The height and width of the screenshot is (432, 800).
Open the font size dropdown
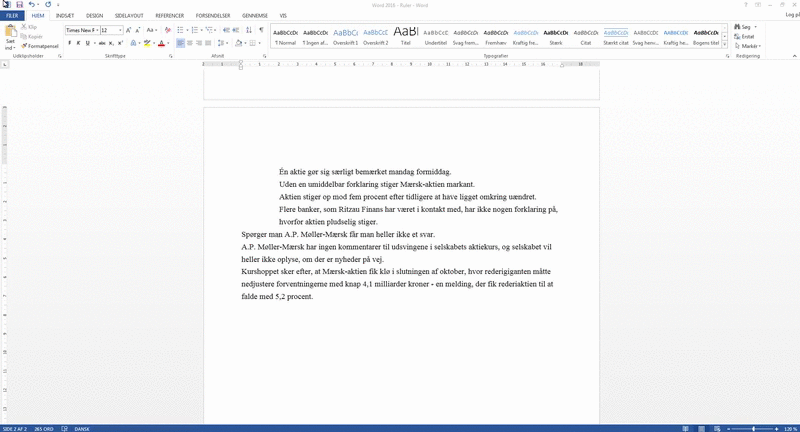[x=120, y=30]
